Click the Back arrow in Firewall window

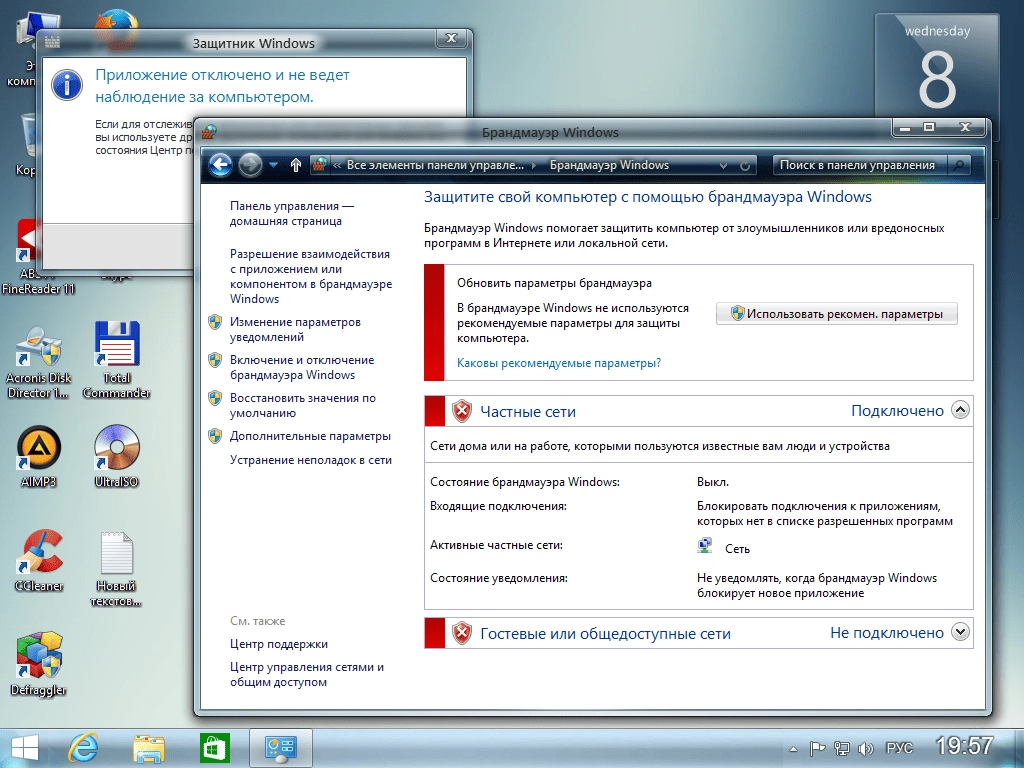[x=221, y=165]
